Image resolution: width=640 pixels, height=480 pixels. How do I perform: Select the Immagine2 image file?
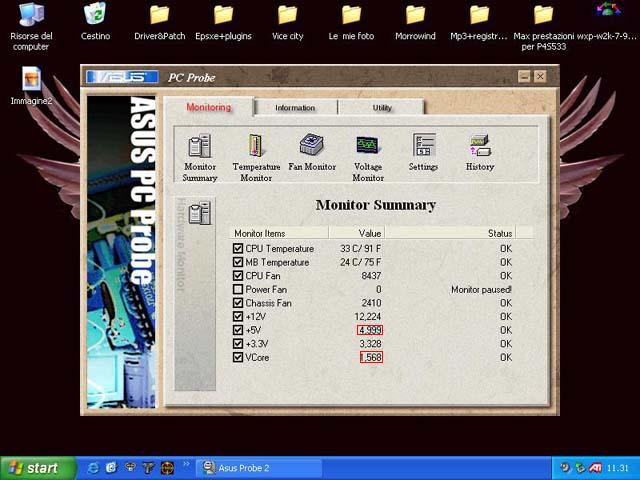coord(31,78)
